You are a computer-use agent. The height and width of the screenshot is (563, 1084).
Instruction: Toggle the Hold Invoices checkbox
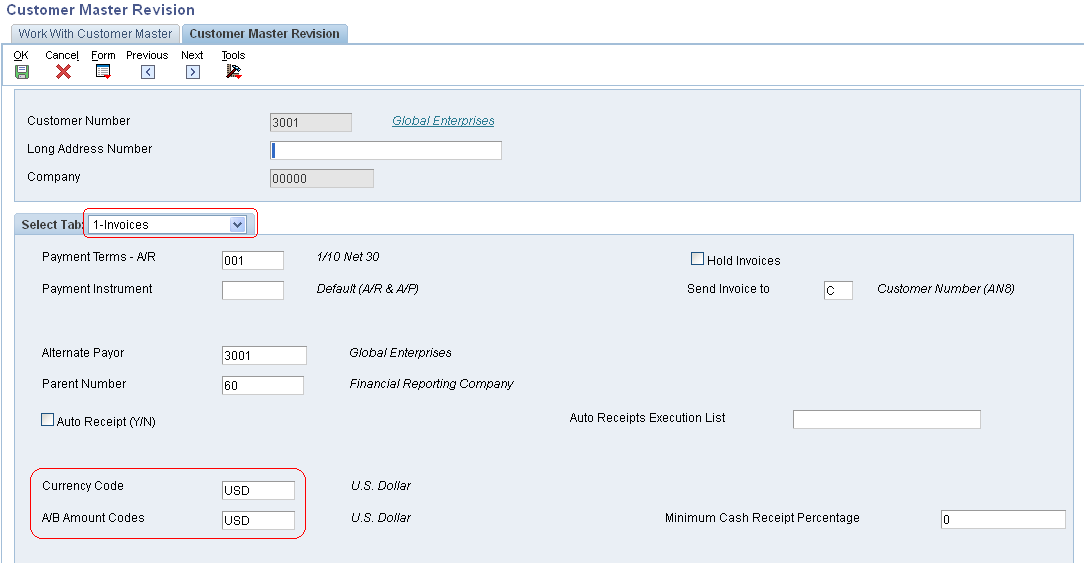pyautogui.click(x=698, y=259)
